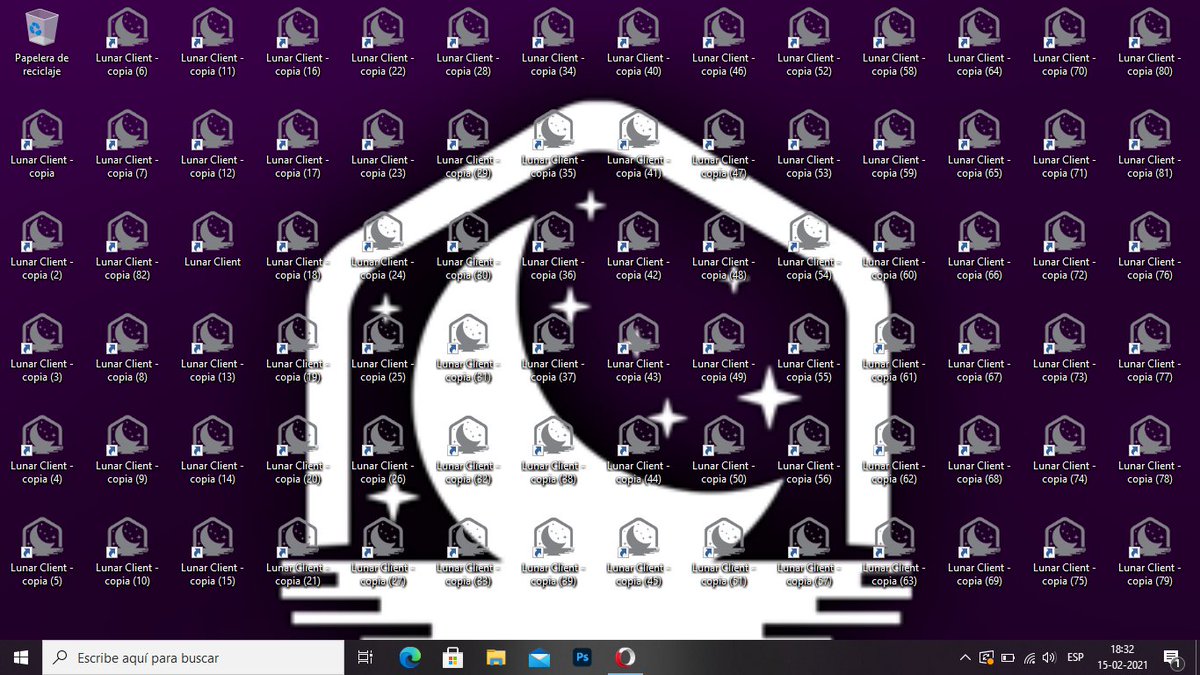Select Lunar Client - copia (15) shortcut
Screen dimensions: 1200x675
coord(212,554)
